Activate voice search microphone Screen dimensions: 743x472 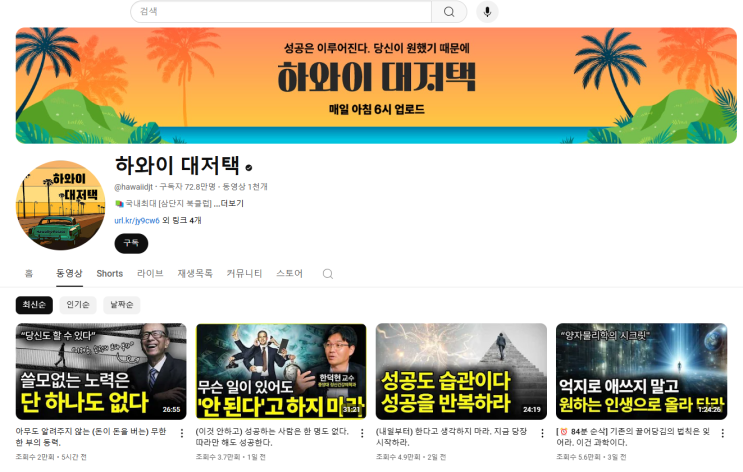487,12
